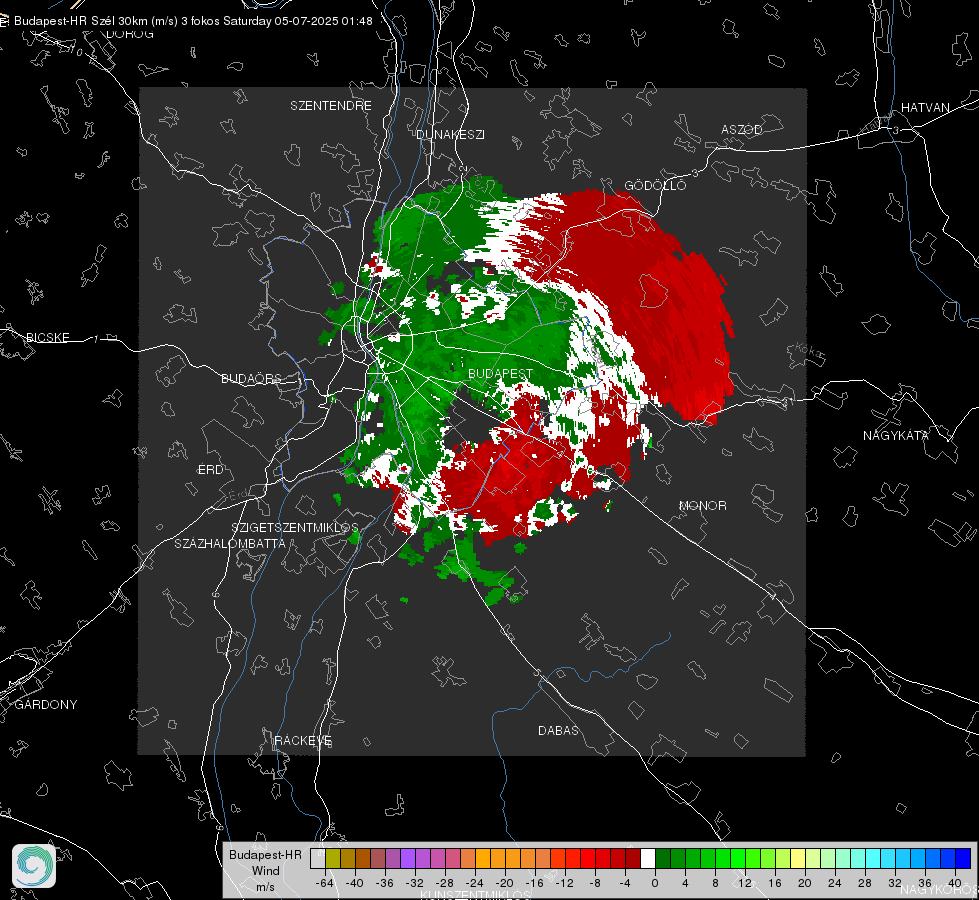Click the ASZOD town label
This screenshot has height=900, width=979.
point(742,129)
